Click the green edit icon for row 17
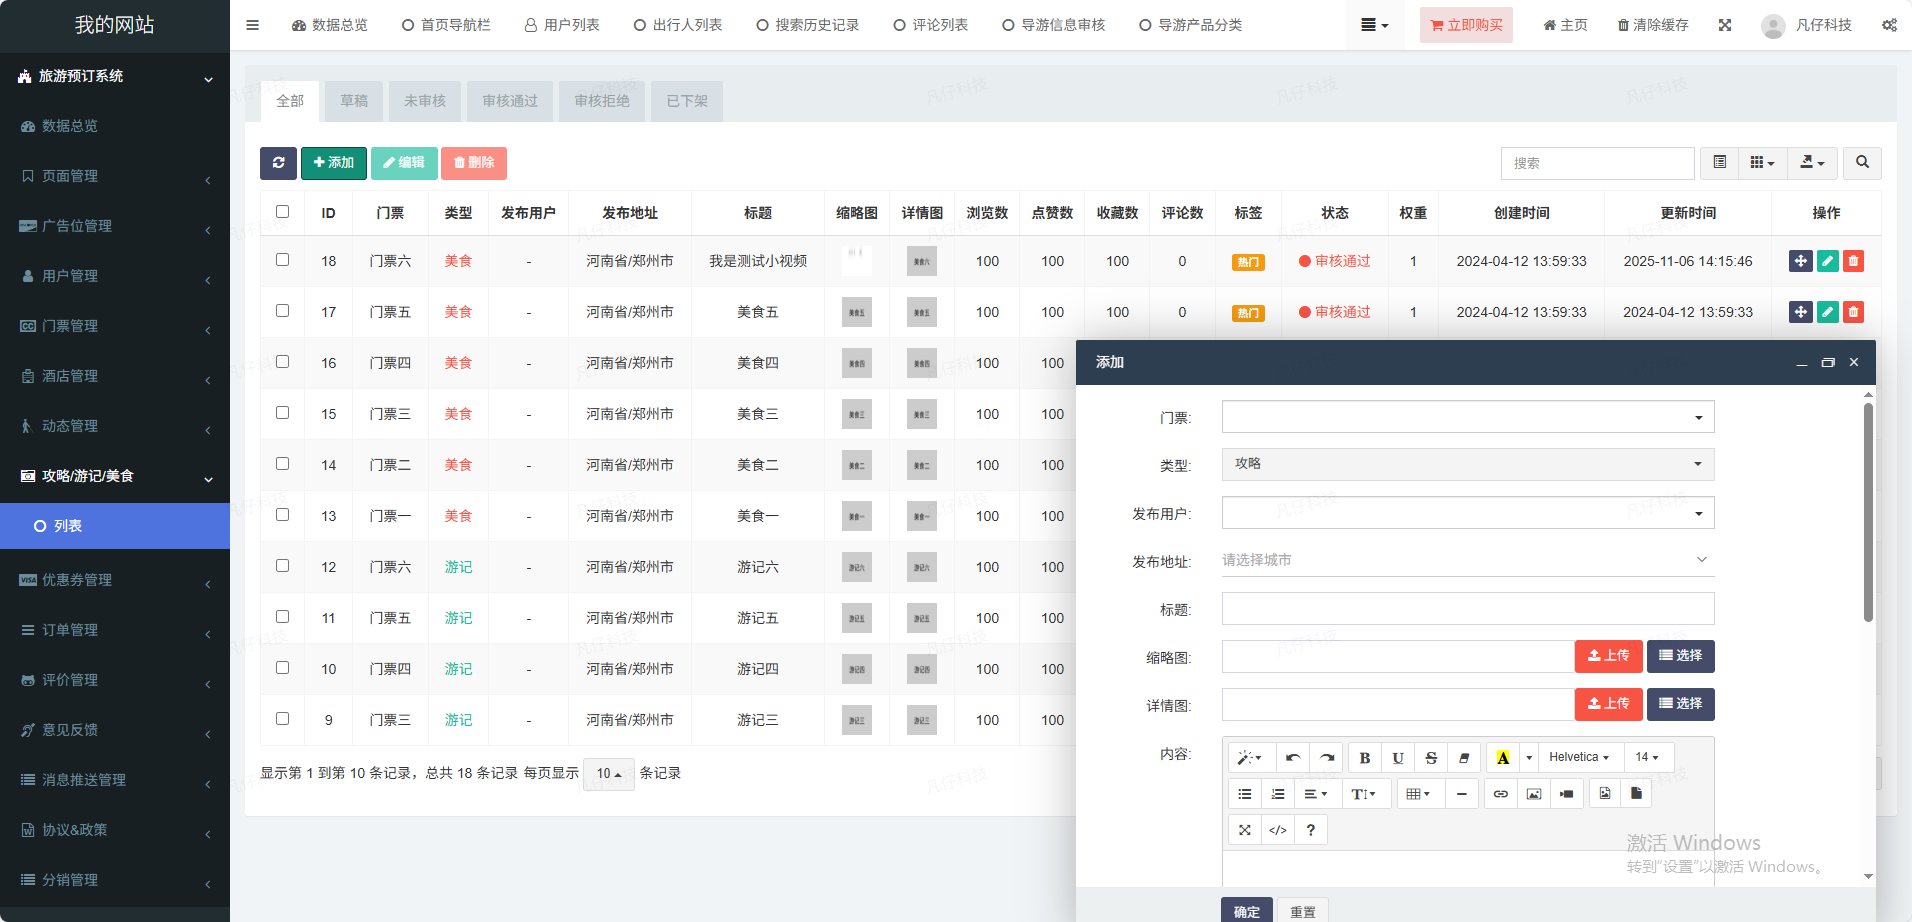1912x922 pixels. pos(1827,312)
